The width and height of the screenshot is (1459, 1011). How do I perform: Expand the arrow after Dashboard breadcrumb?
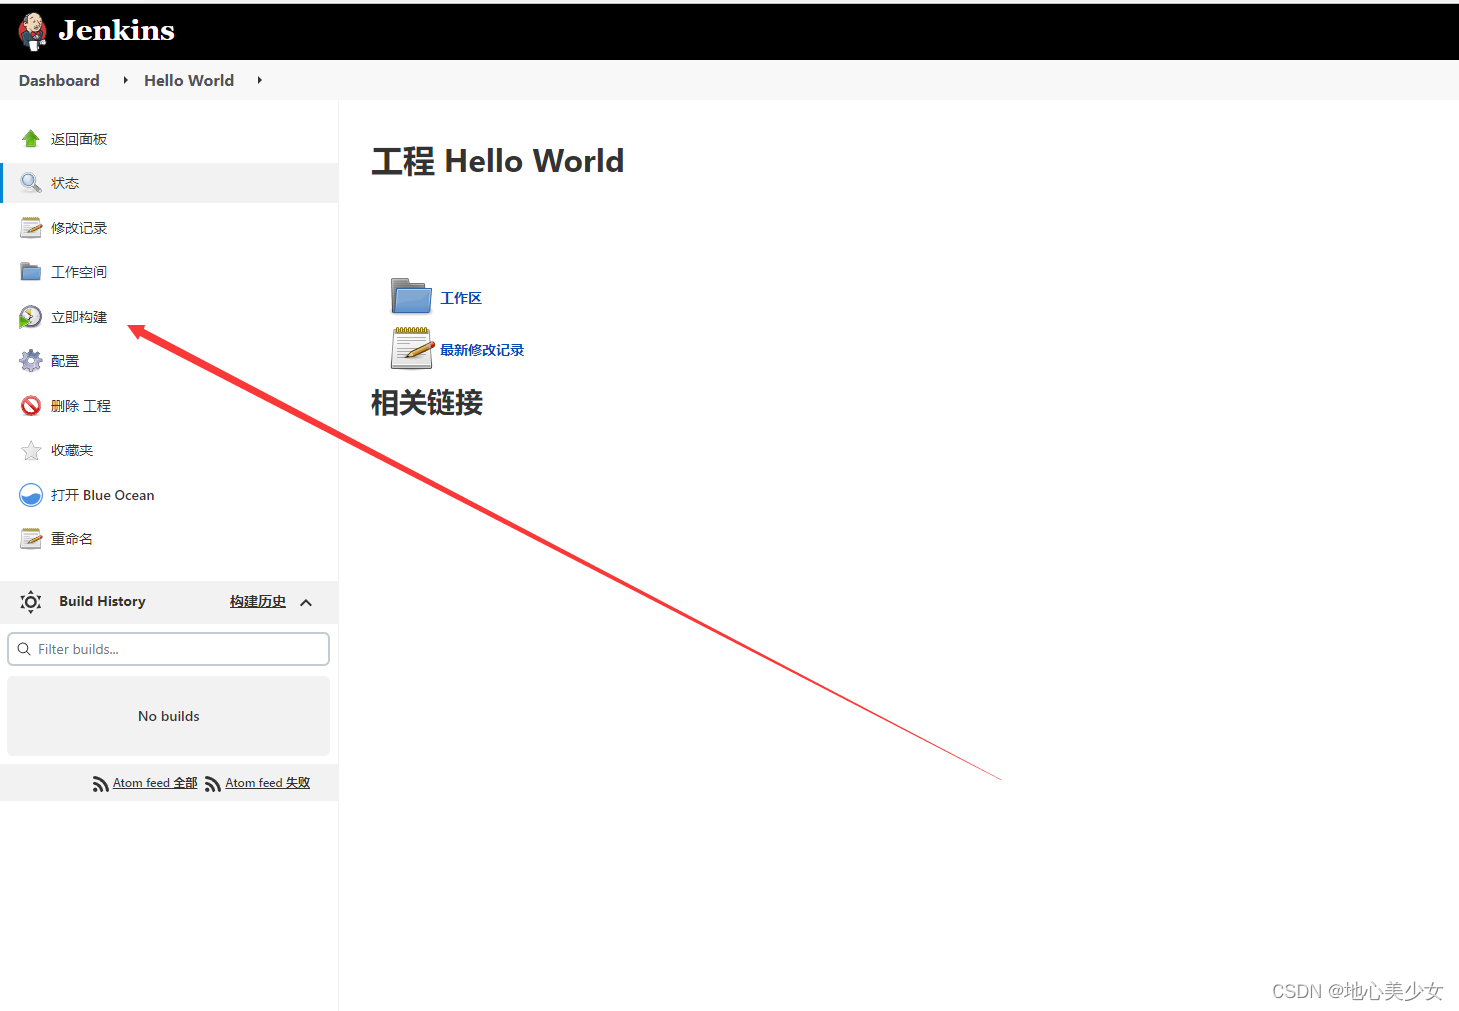(x=125, y=80)
